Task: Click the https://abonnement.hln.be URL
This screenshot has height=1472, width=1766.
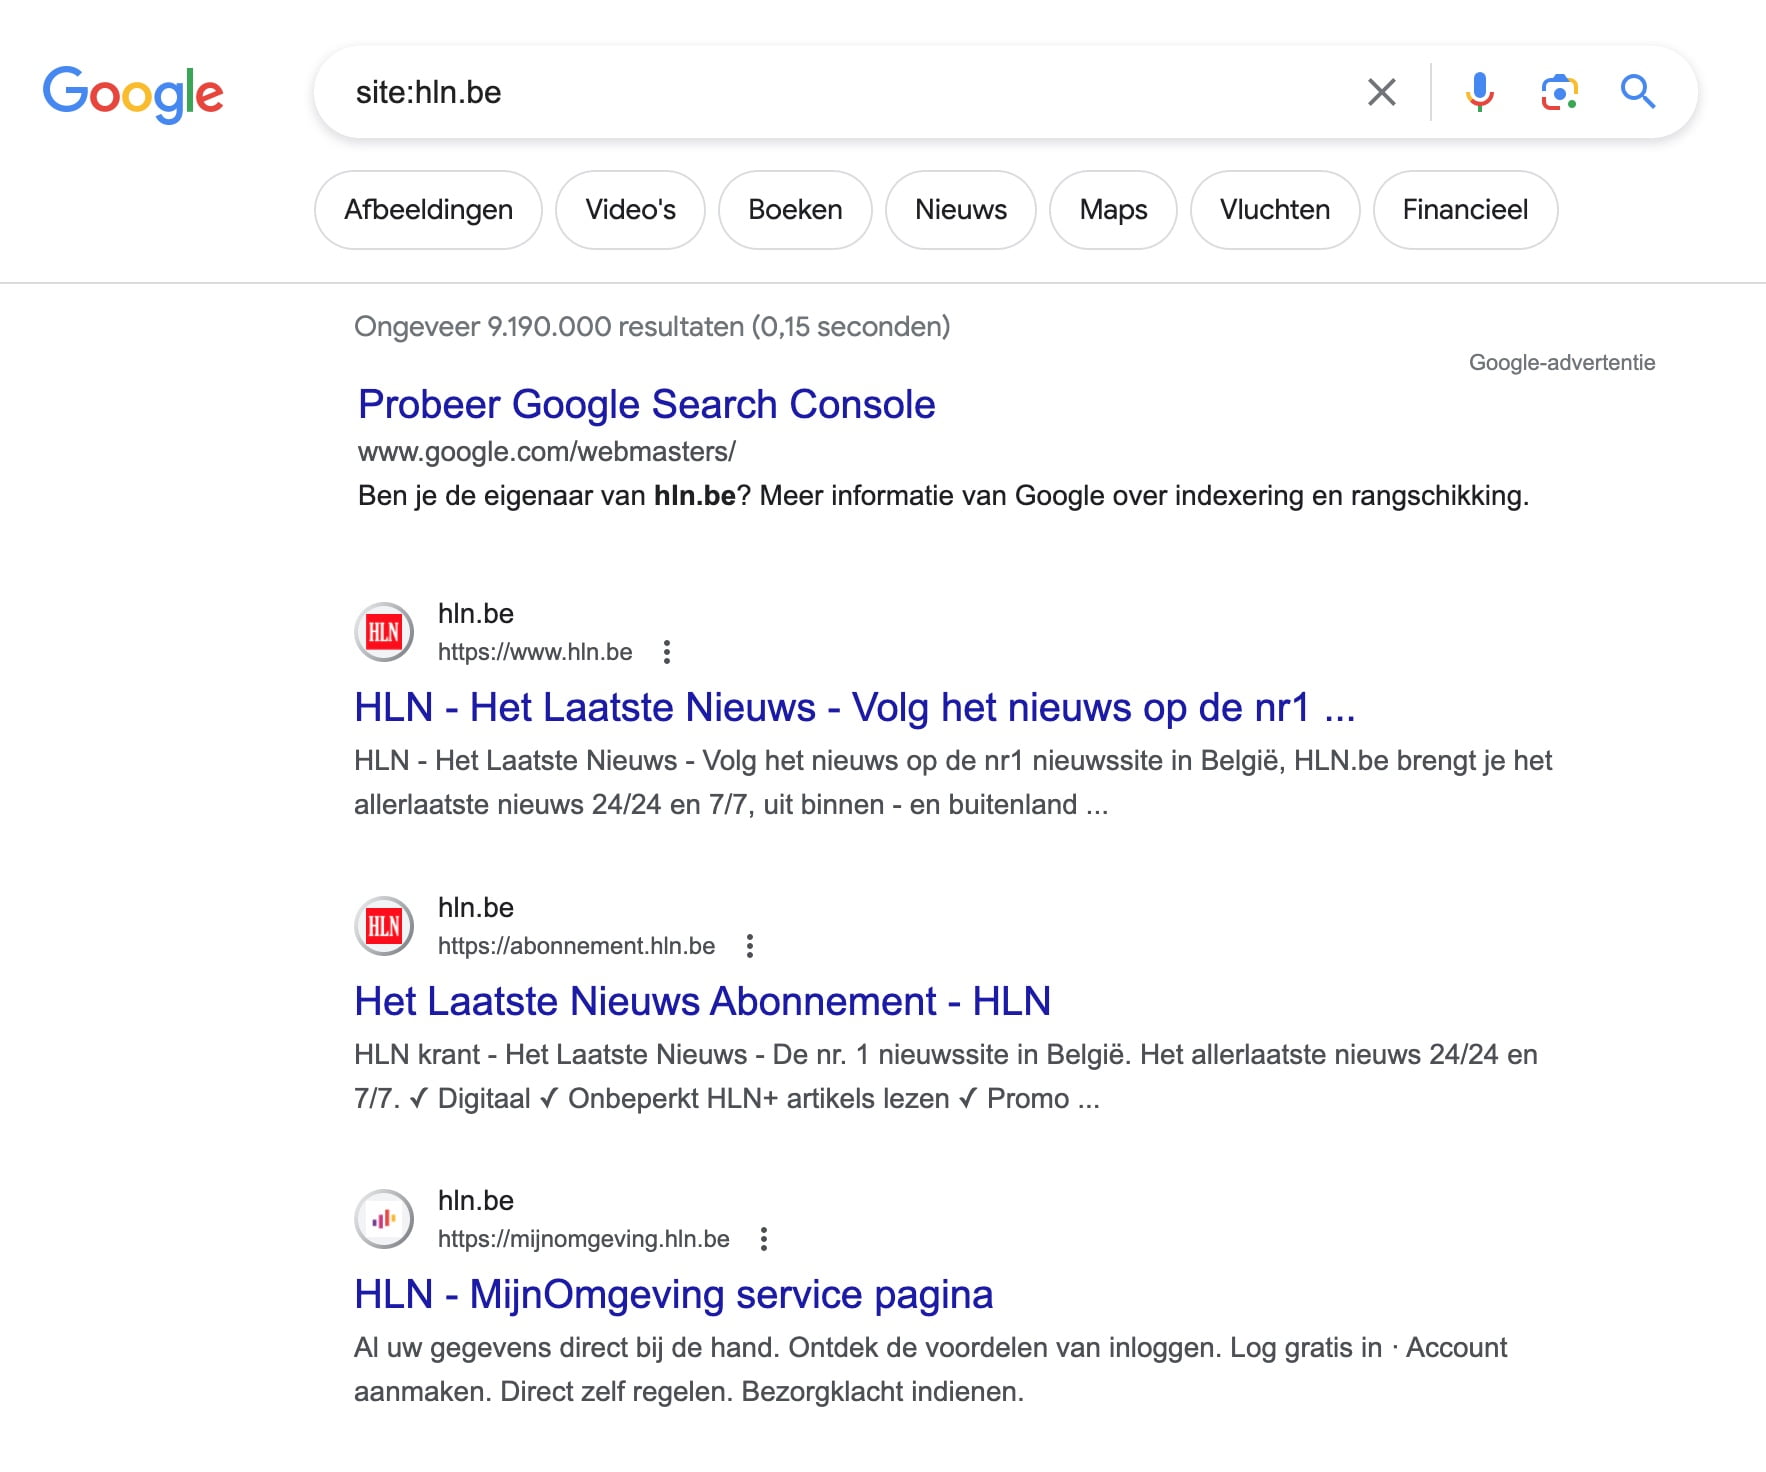Action: pos(576,946)
